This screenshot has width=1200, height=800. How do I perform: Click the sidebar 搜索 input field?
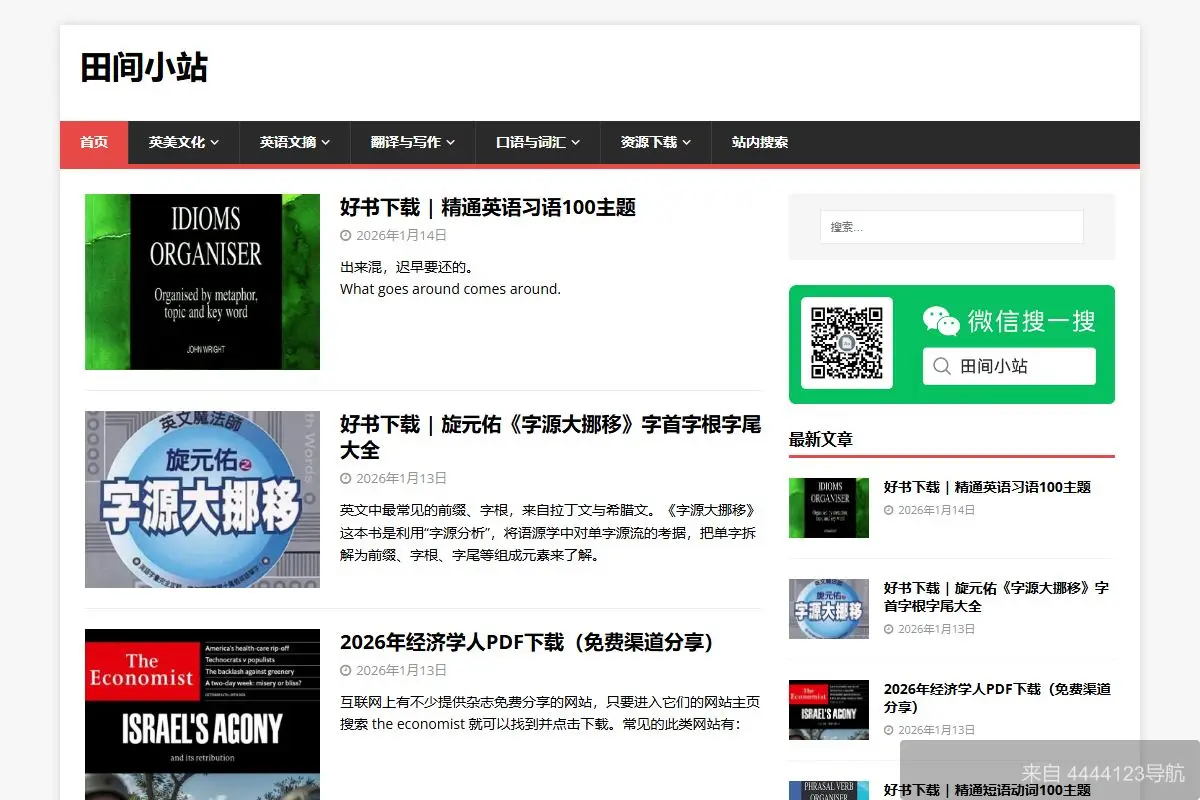tap(950, 226)
